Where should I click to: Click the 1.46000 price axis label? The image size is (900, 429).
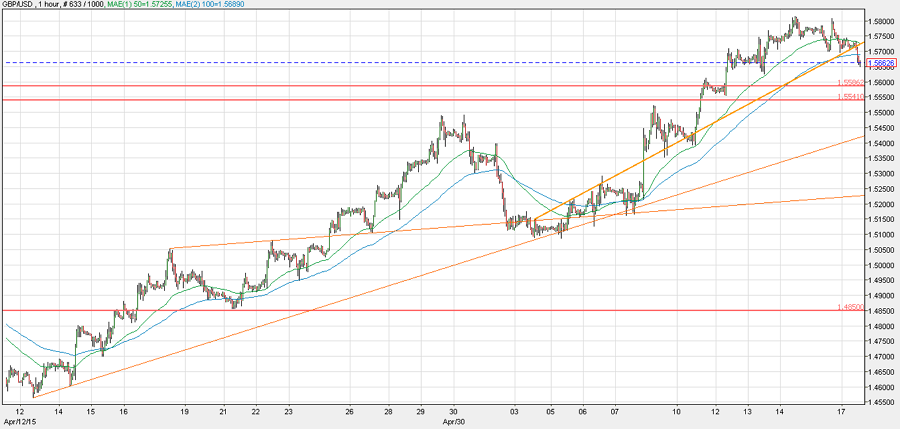(x=882, y=387)
